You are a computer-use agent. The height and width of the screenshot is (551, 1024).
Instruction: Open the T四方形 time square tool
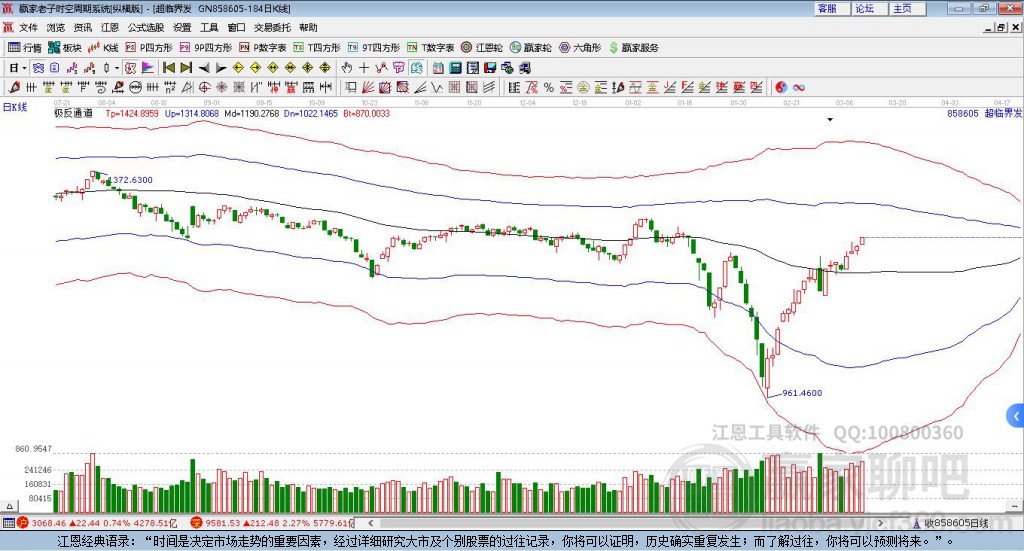click(x=317, y=48)
